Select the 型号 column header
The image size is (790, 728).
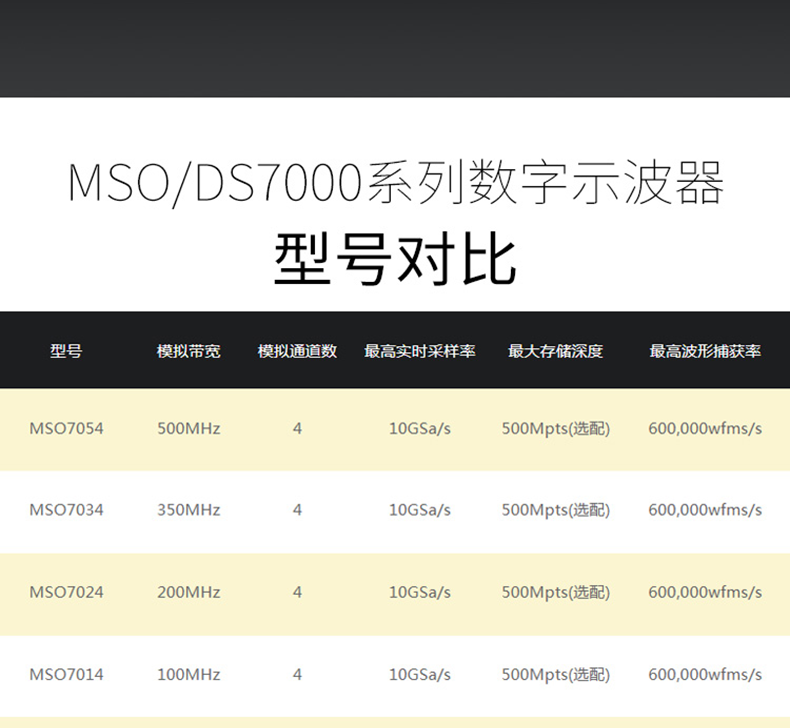(x=66, y=351)
